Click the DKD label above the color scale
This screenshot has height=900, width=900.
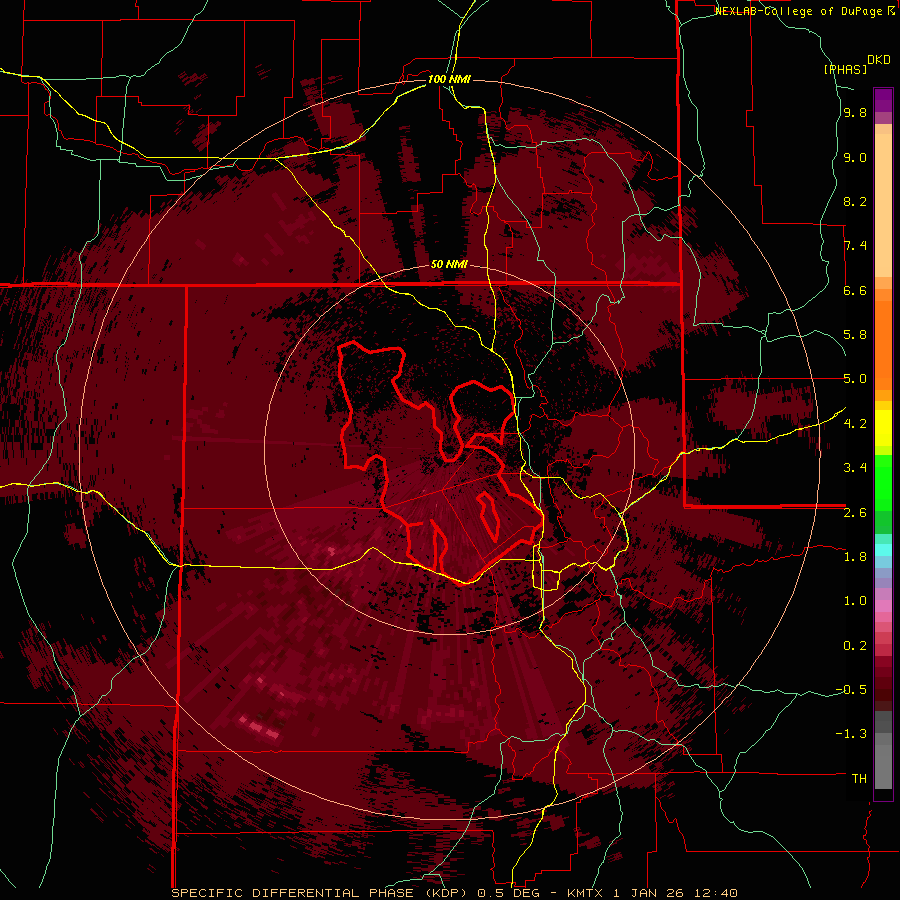(x=879, y=60)
